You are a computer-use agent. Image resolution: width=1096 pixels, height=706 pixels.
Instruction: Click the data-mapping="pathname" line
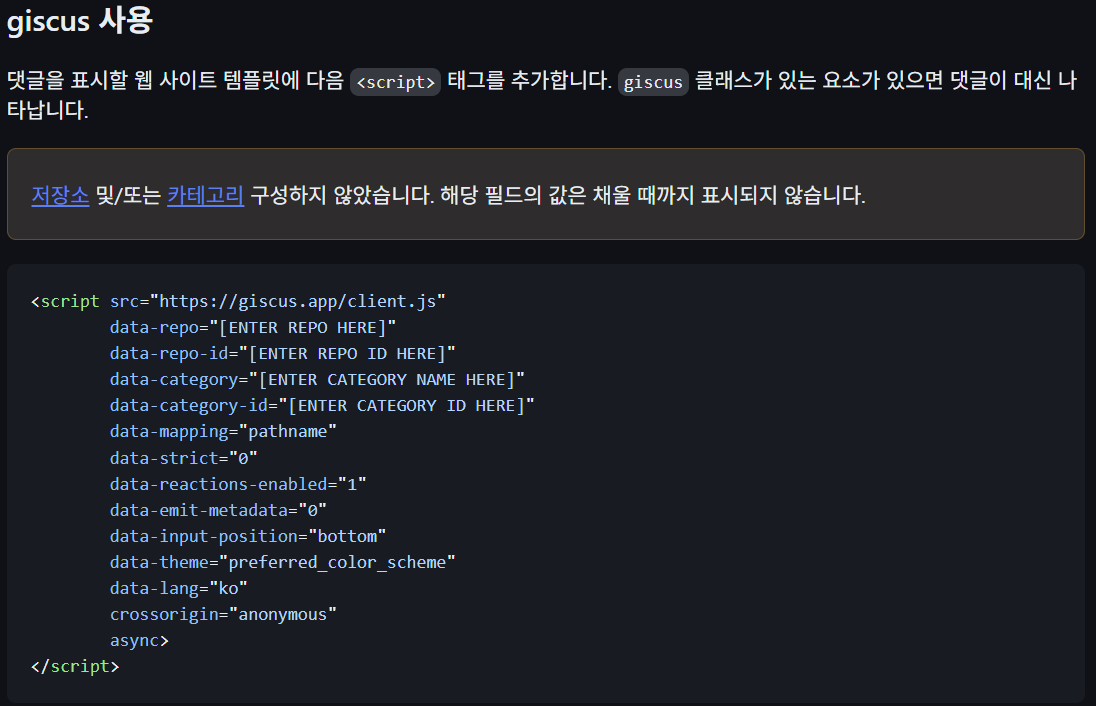pyautogui.click(x=223, y=431)
